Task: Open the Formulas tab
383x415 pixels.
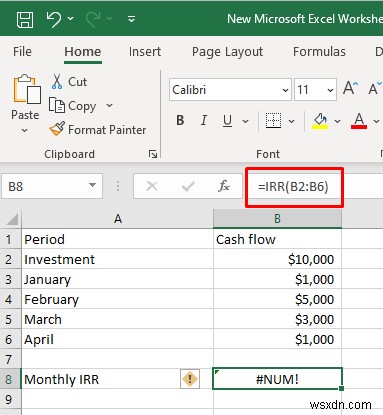Action: (x=319, y=52)
